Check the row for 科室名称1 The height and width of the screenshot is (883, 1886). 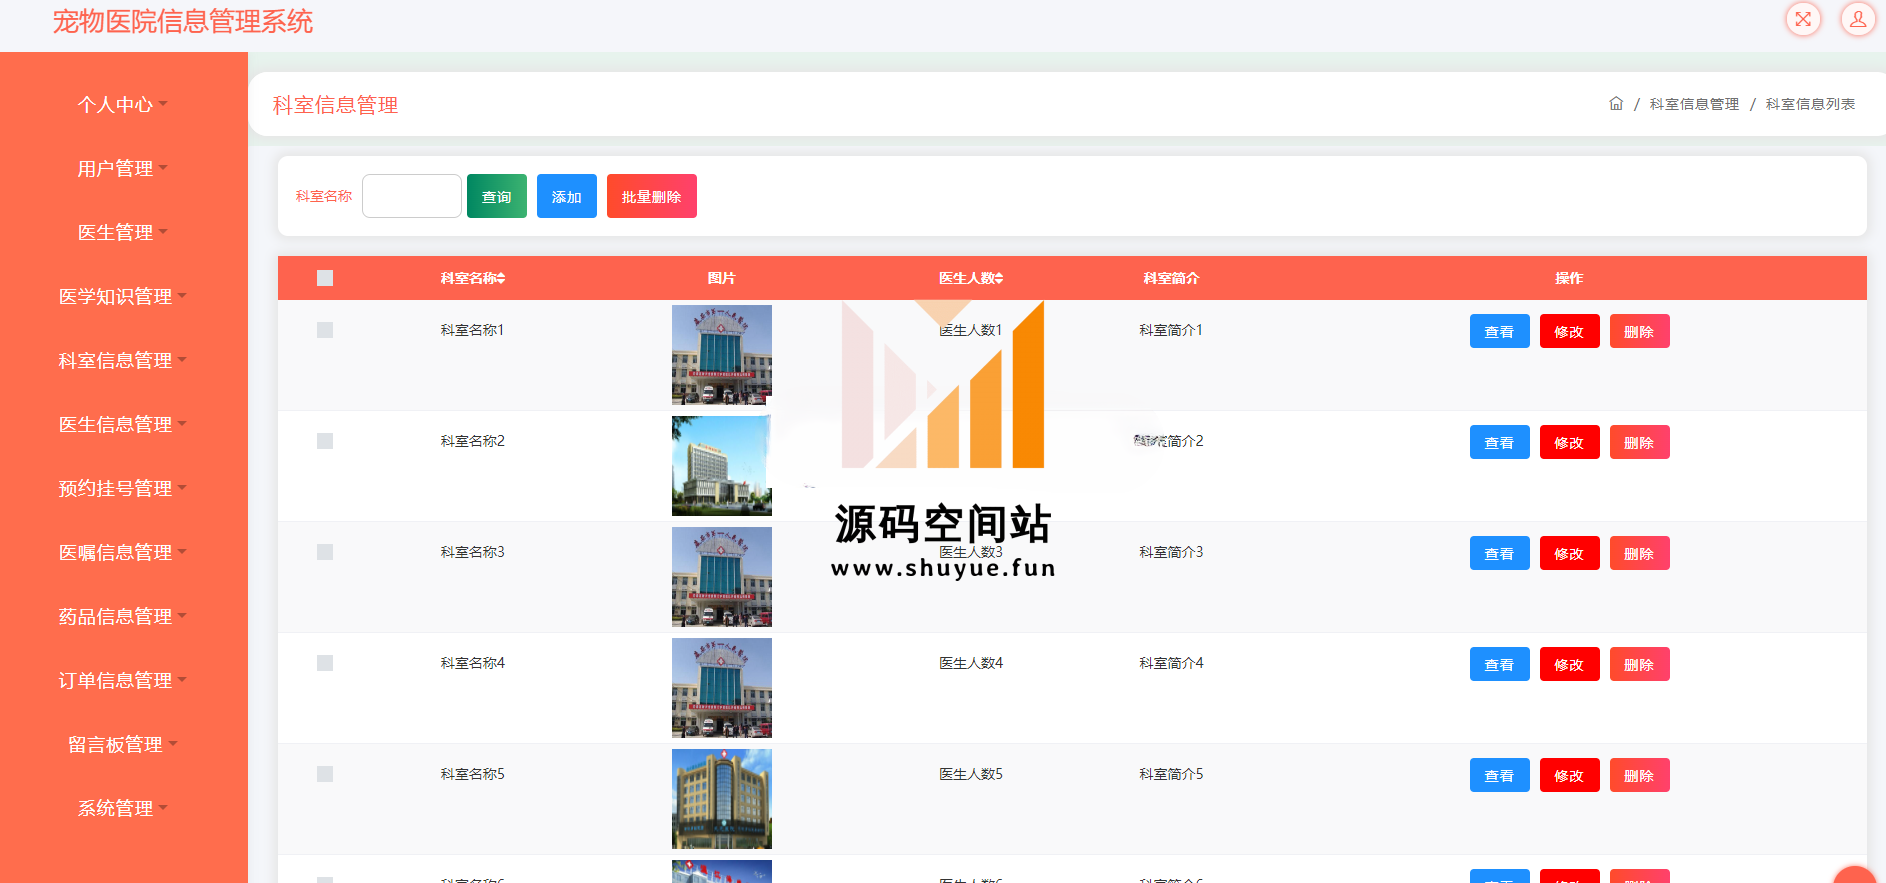325,330
